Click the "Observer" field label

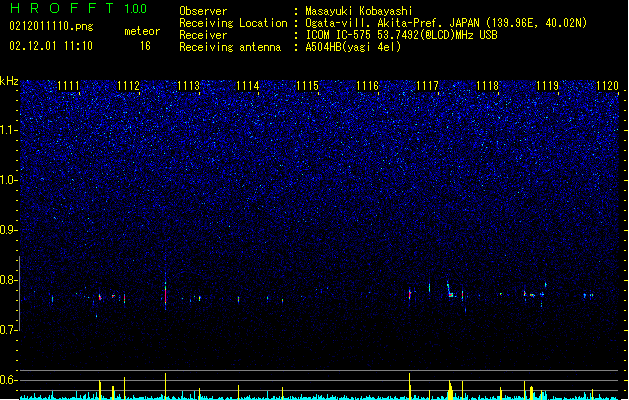pyautogui.click(x=203, y=11)
